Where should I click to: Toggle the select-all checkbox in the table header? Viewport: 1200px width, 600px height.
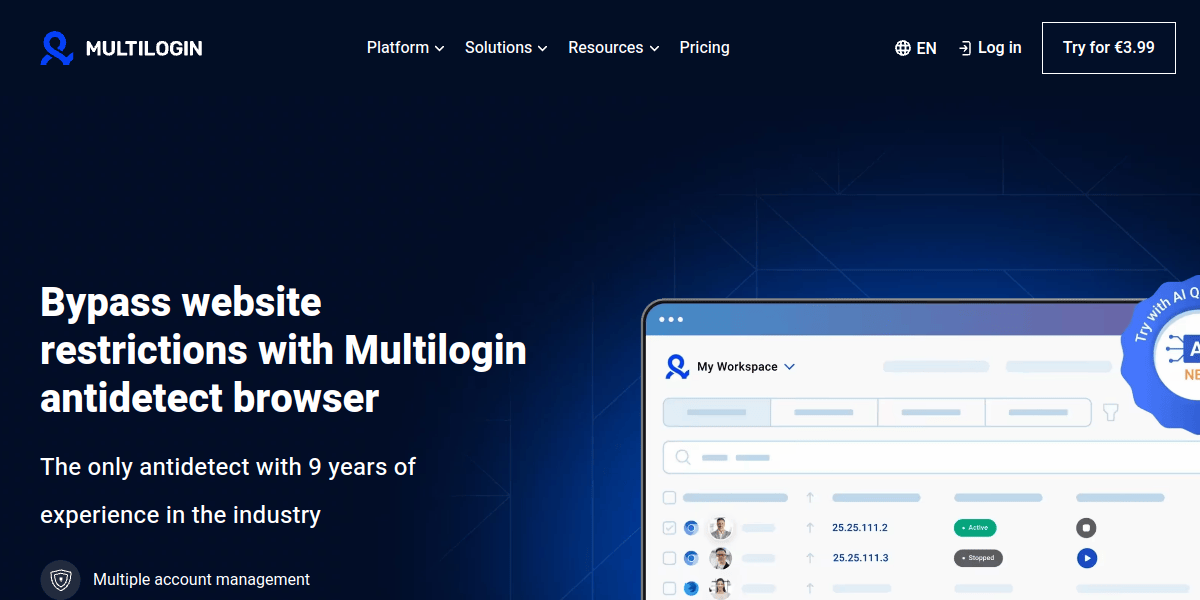click(670, 497)
